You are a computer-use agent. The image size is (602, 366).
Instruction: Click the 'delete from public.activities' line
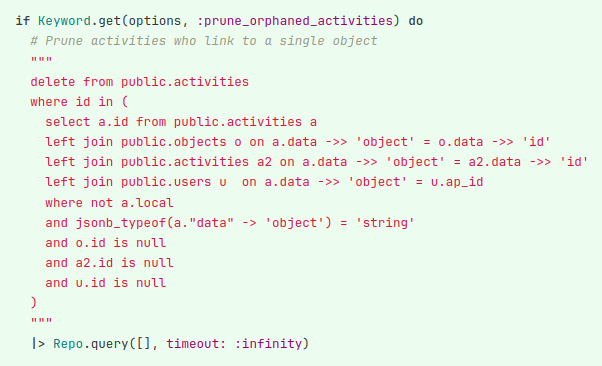point(140,82)
